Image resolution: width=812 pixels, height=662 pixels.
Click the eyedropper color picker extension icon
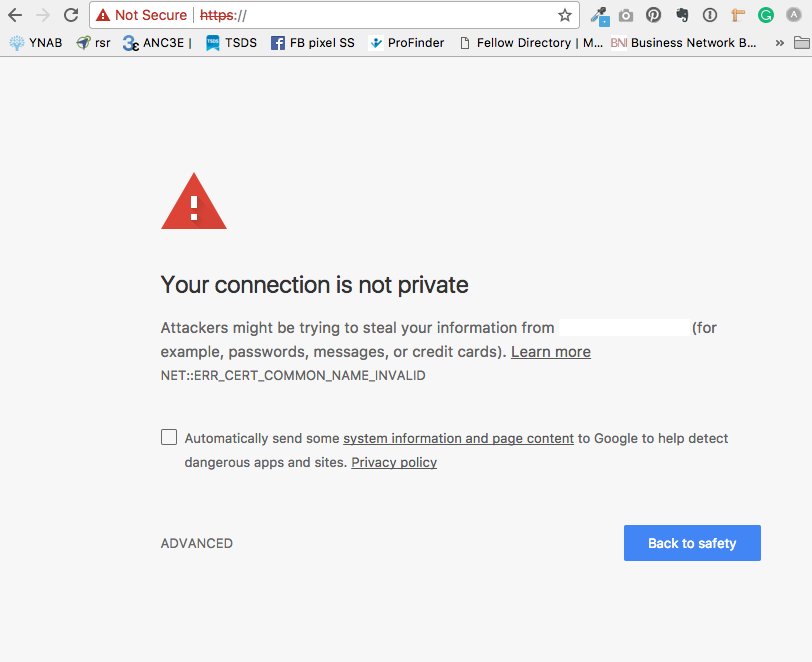(x=600, y=16)
